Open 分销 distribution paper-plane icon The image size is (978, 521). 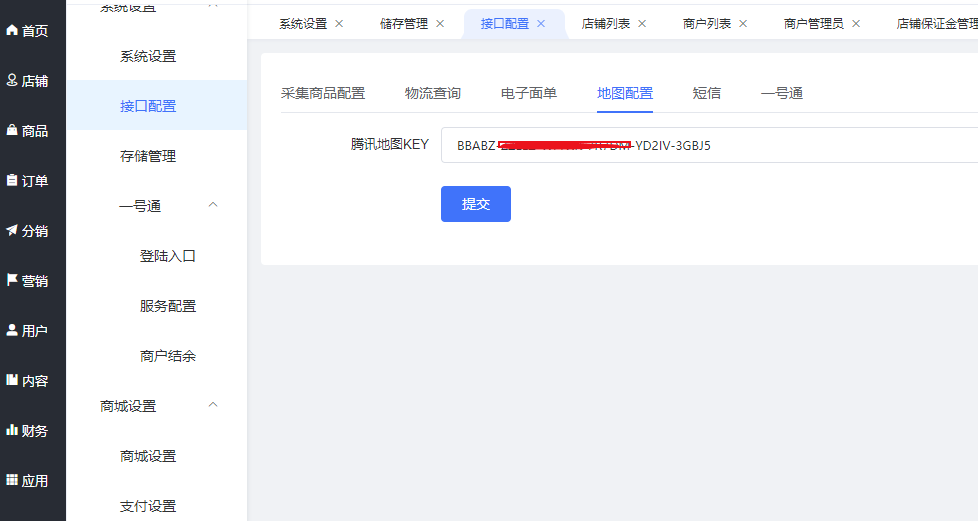[12, 230]
